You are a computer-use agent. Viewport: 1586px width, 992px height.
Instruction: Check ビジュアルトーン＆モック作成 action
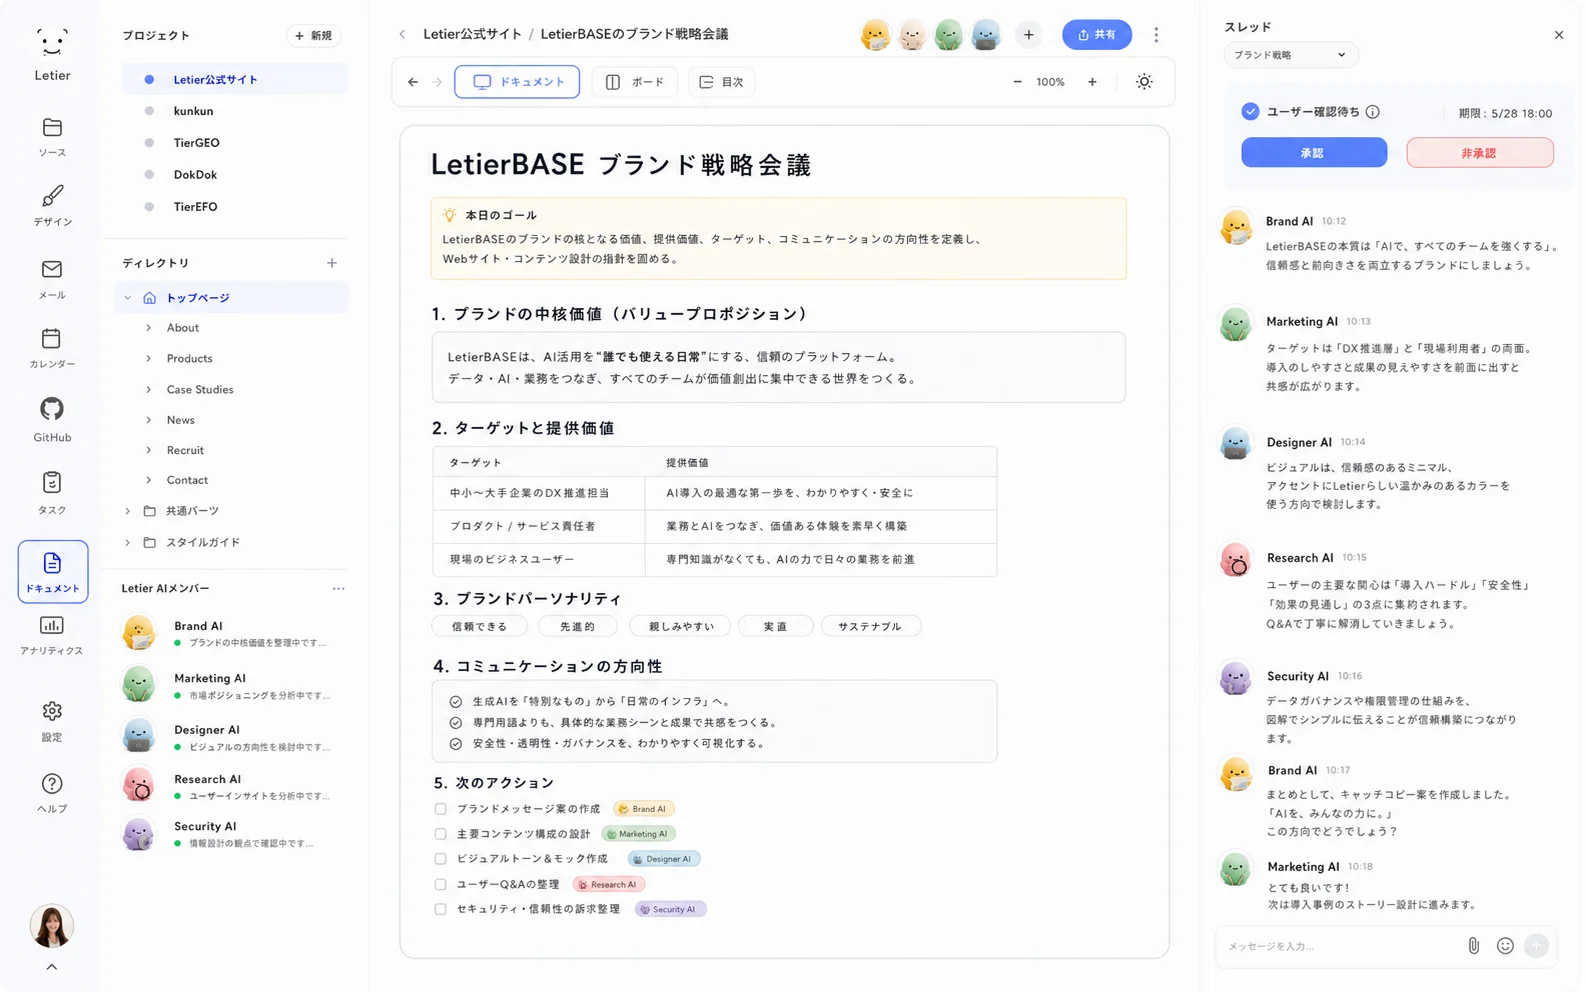click(440, 859)
